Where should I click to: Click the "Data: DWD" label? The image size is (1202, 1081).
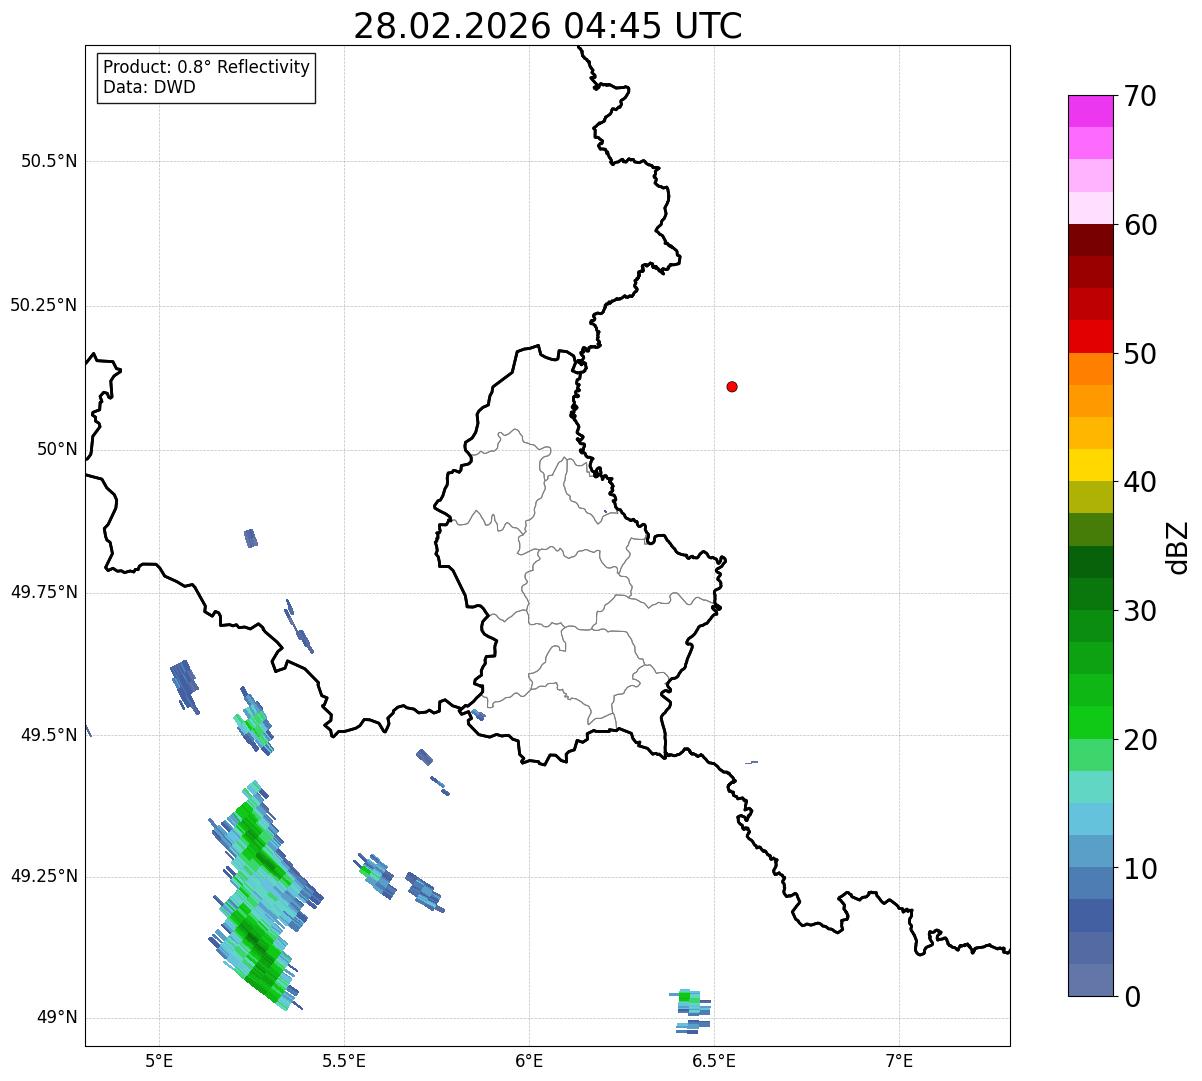click(x=150, y=87)
